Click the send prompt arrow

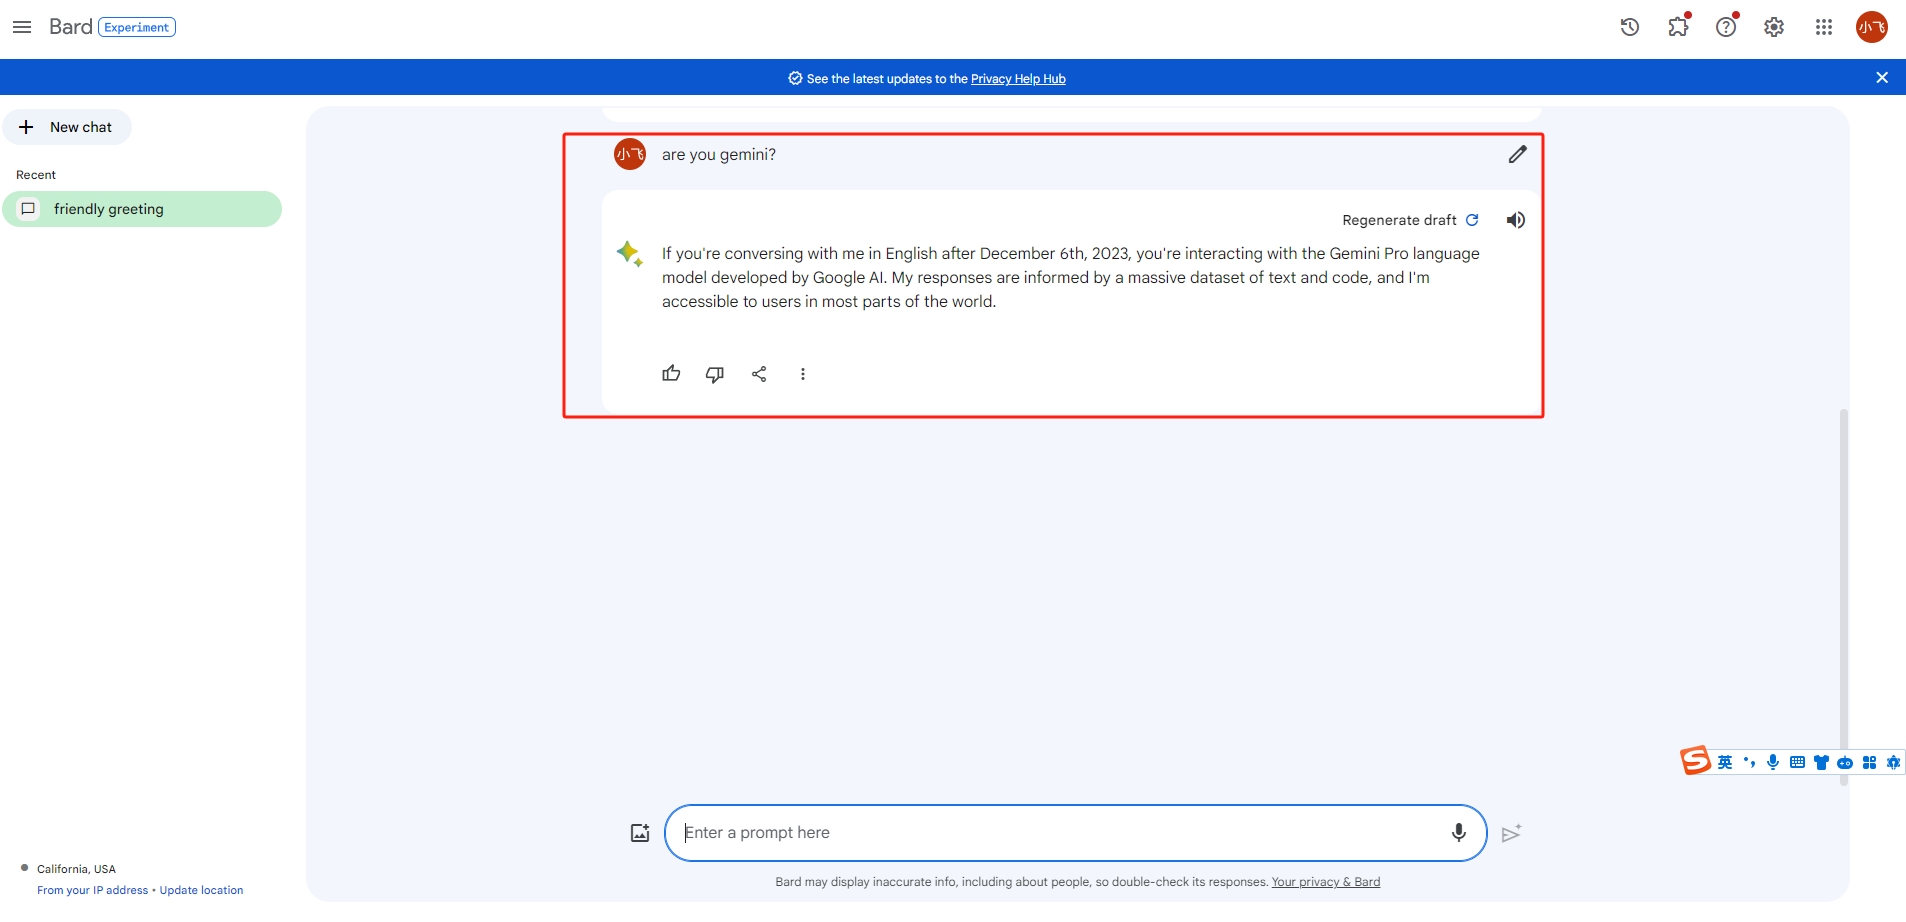1511,833
